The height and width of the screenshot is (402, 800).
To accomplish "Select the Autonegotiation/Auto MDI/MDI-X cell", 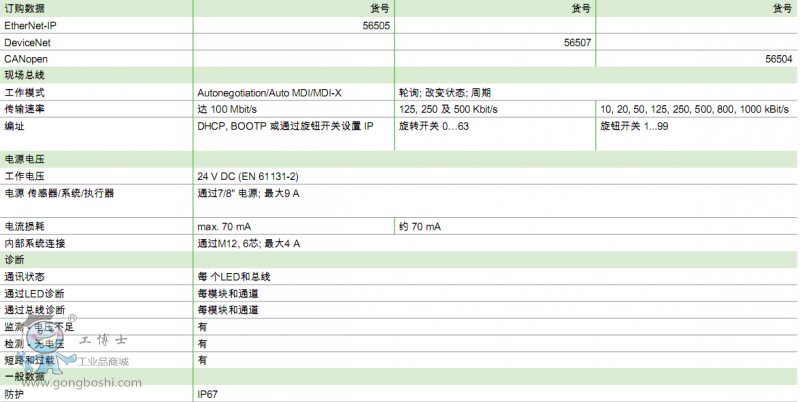I will tap(269, 92).
